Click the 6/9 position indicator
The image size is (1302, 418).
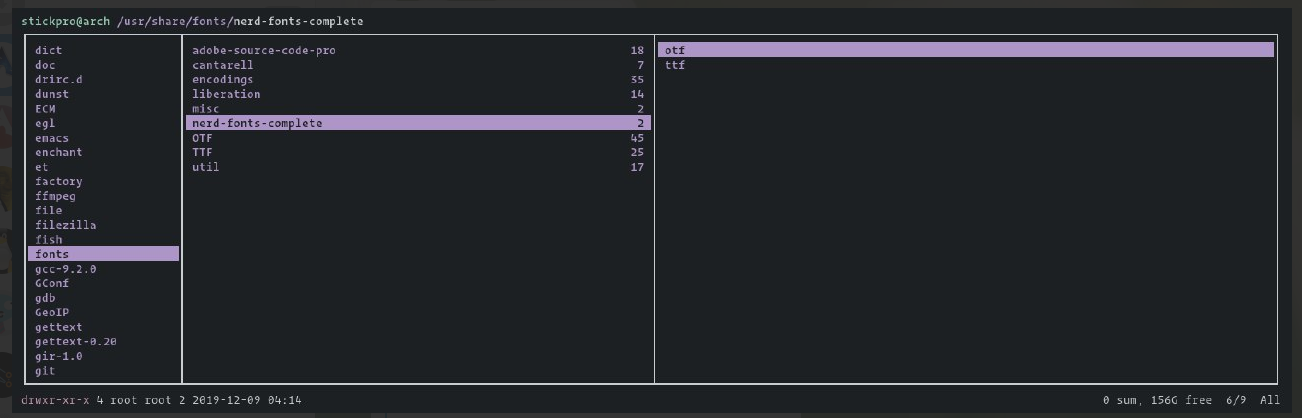coord(1235,400)
